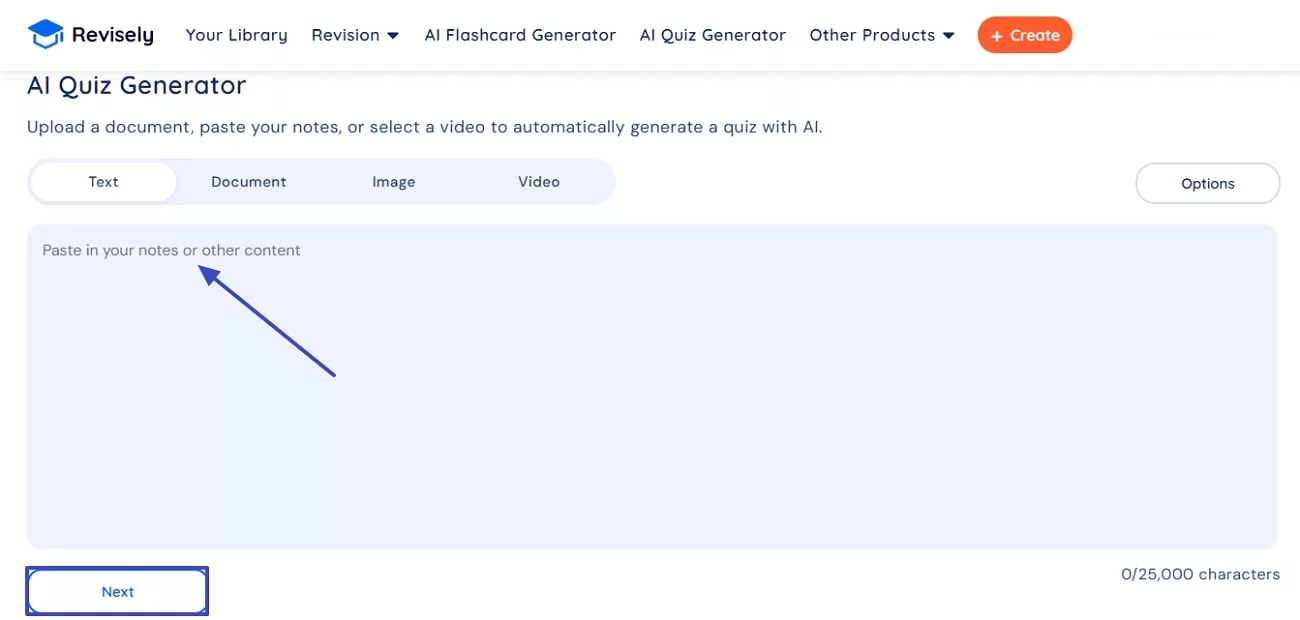
Task: Open Your Library page
Action: pos(236,35)
